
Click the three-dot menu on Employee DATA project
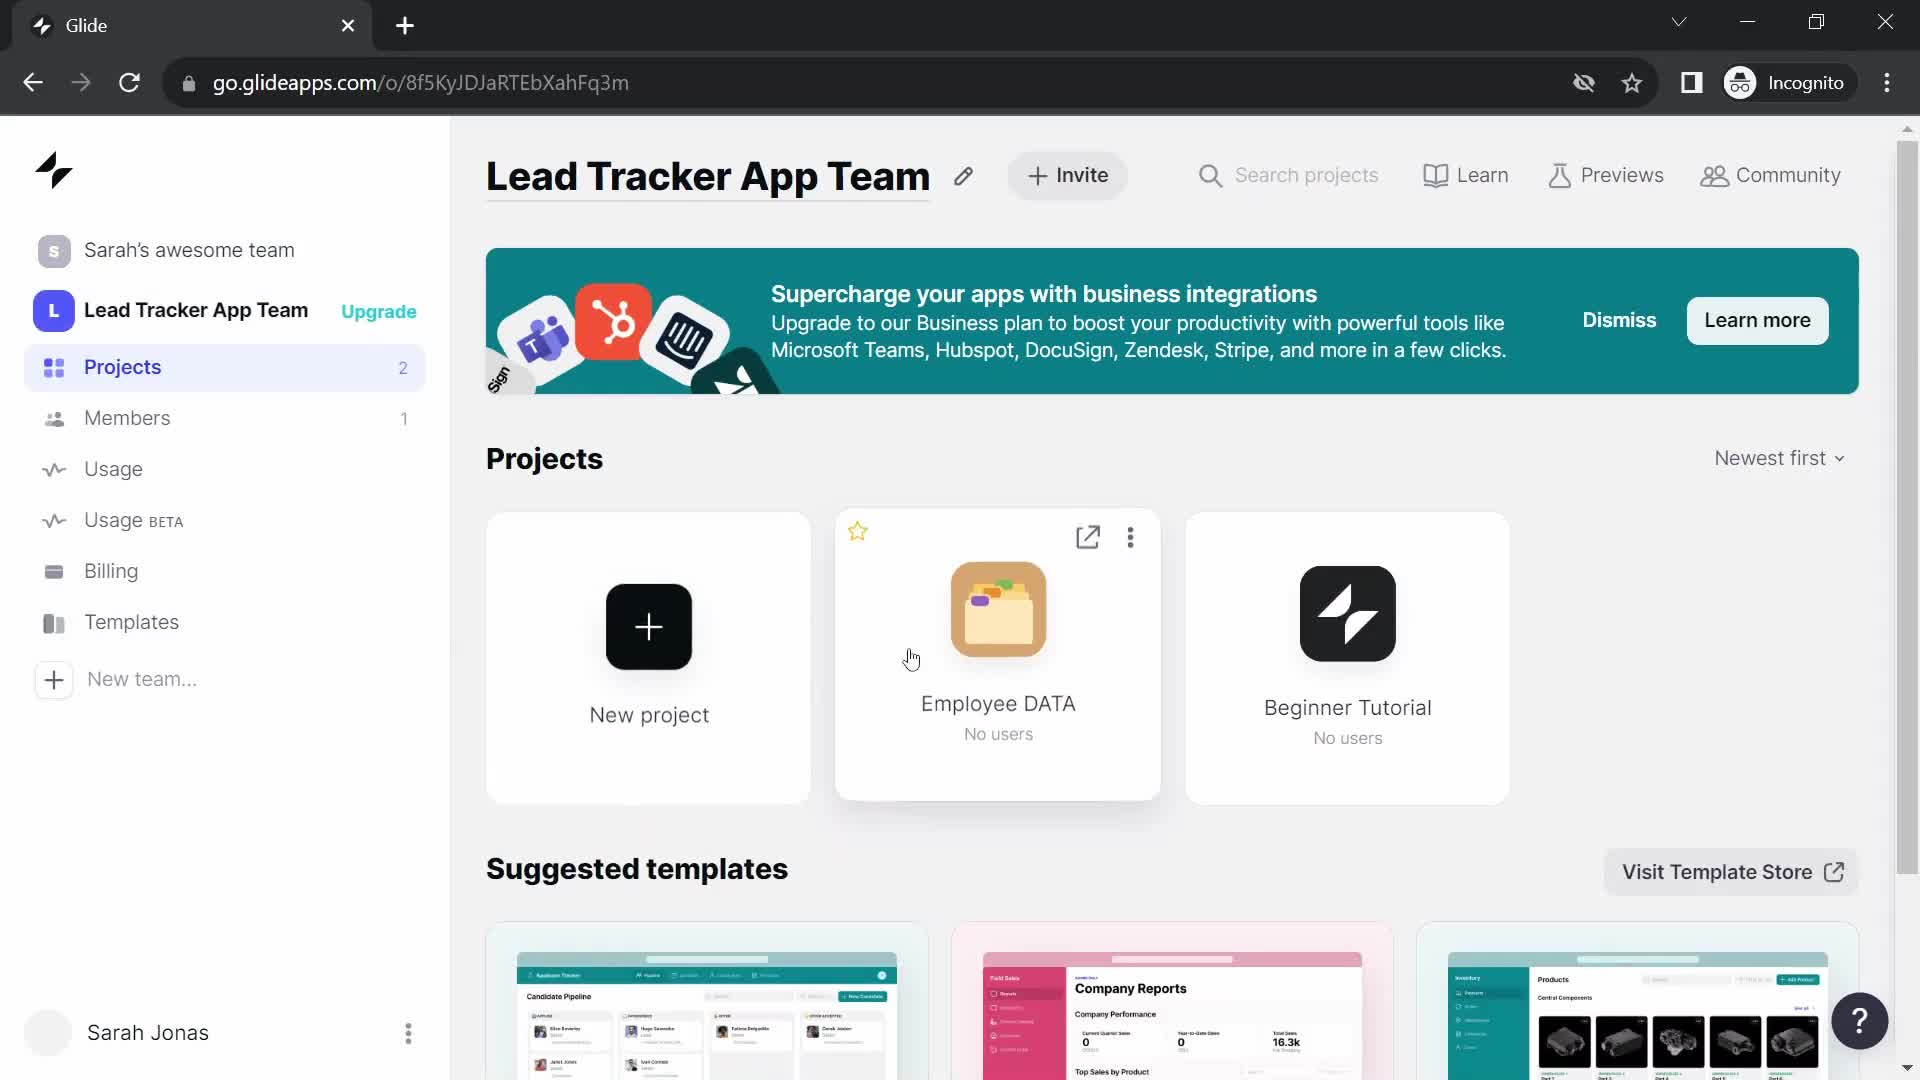pos(1130,538)
